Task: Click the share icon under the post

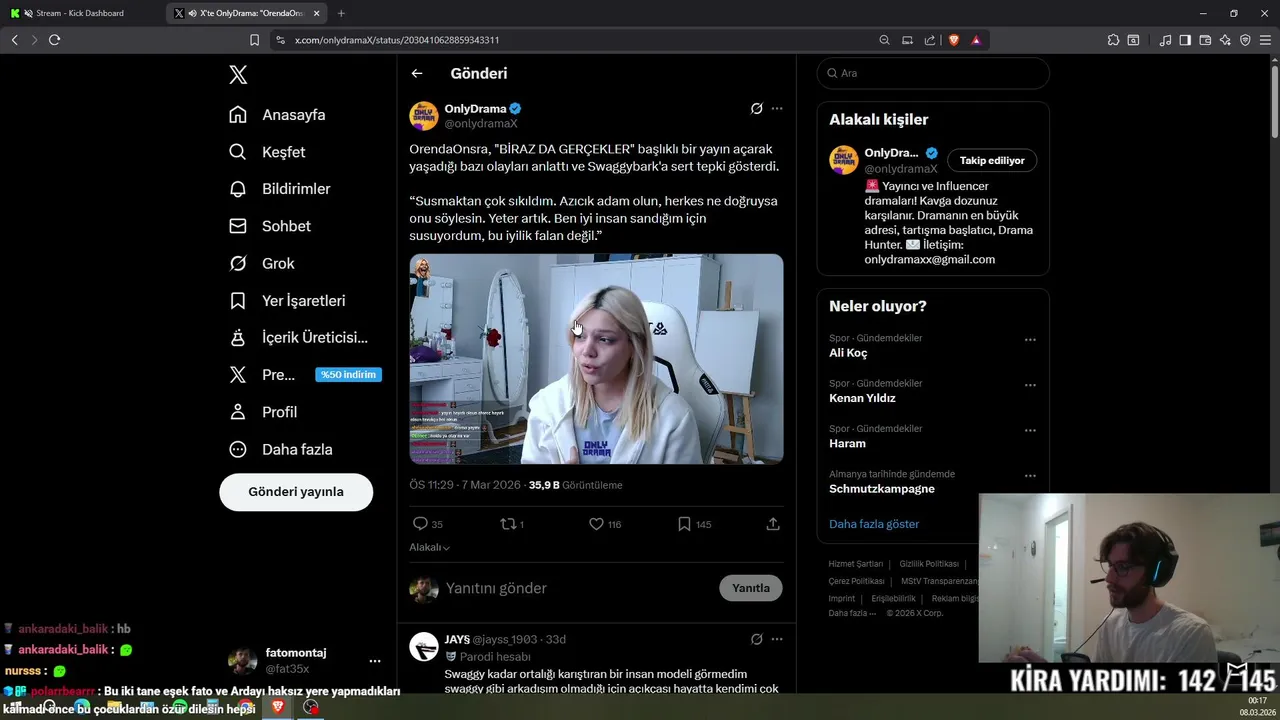Action: coord(773,524)
